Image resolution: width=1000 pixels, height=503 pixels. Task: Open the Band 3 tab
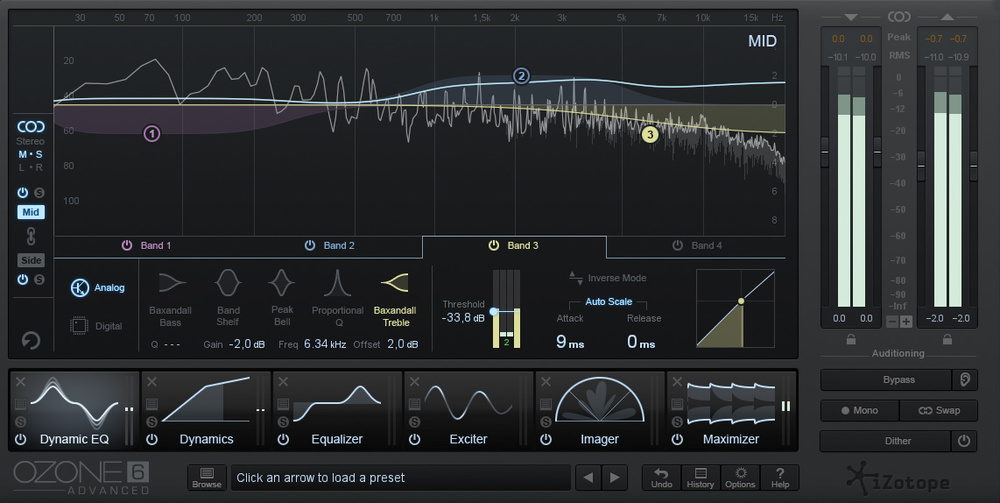514,245
